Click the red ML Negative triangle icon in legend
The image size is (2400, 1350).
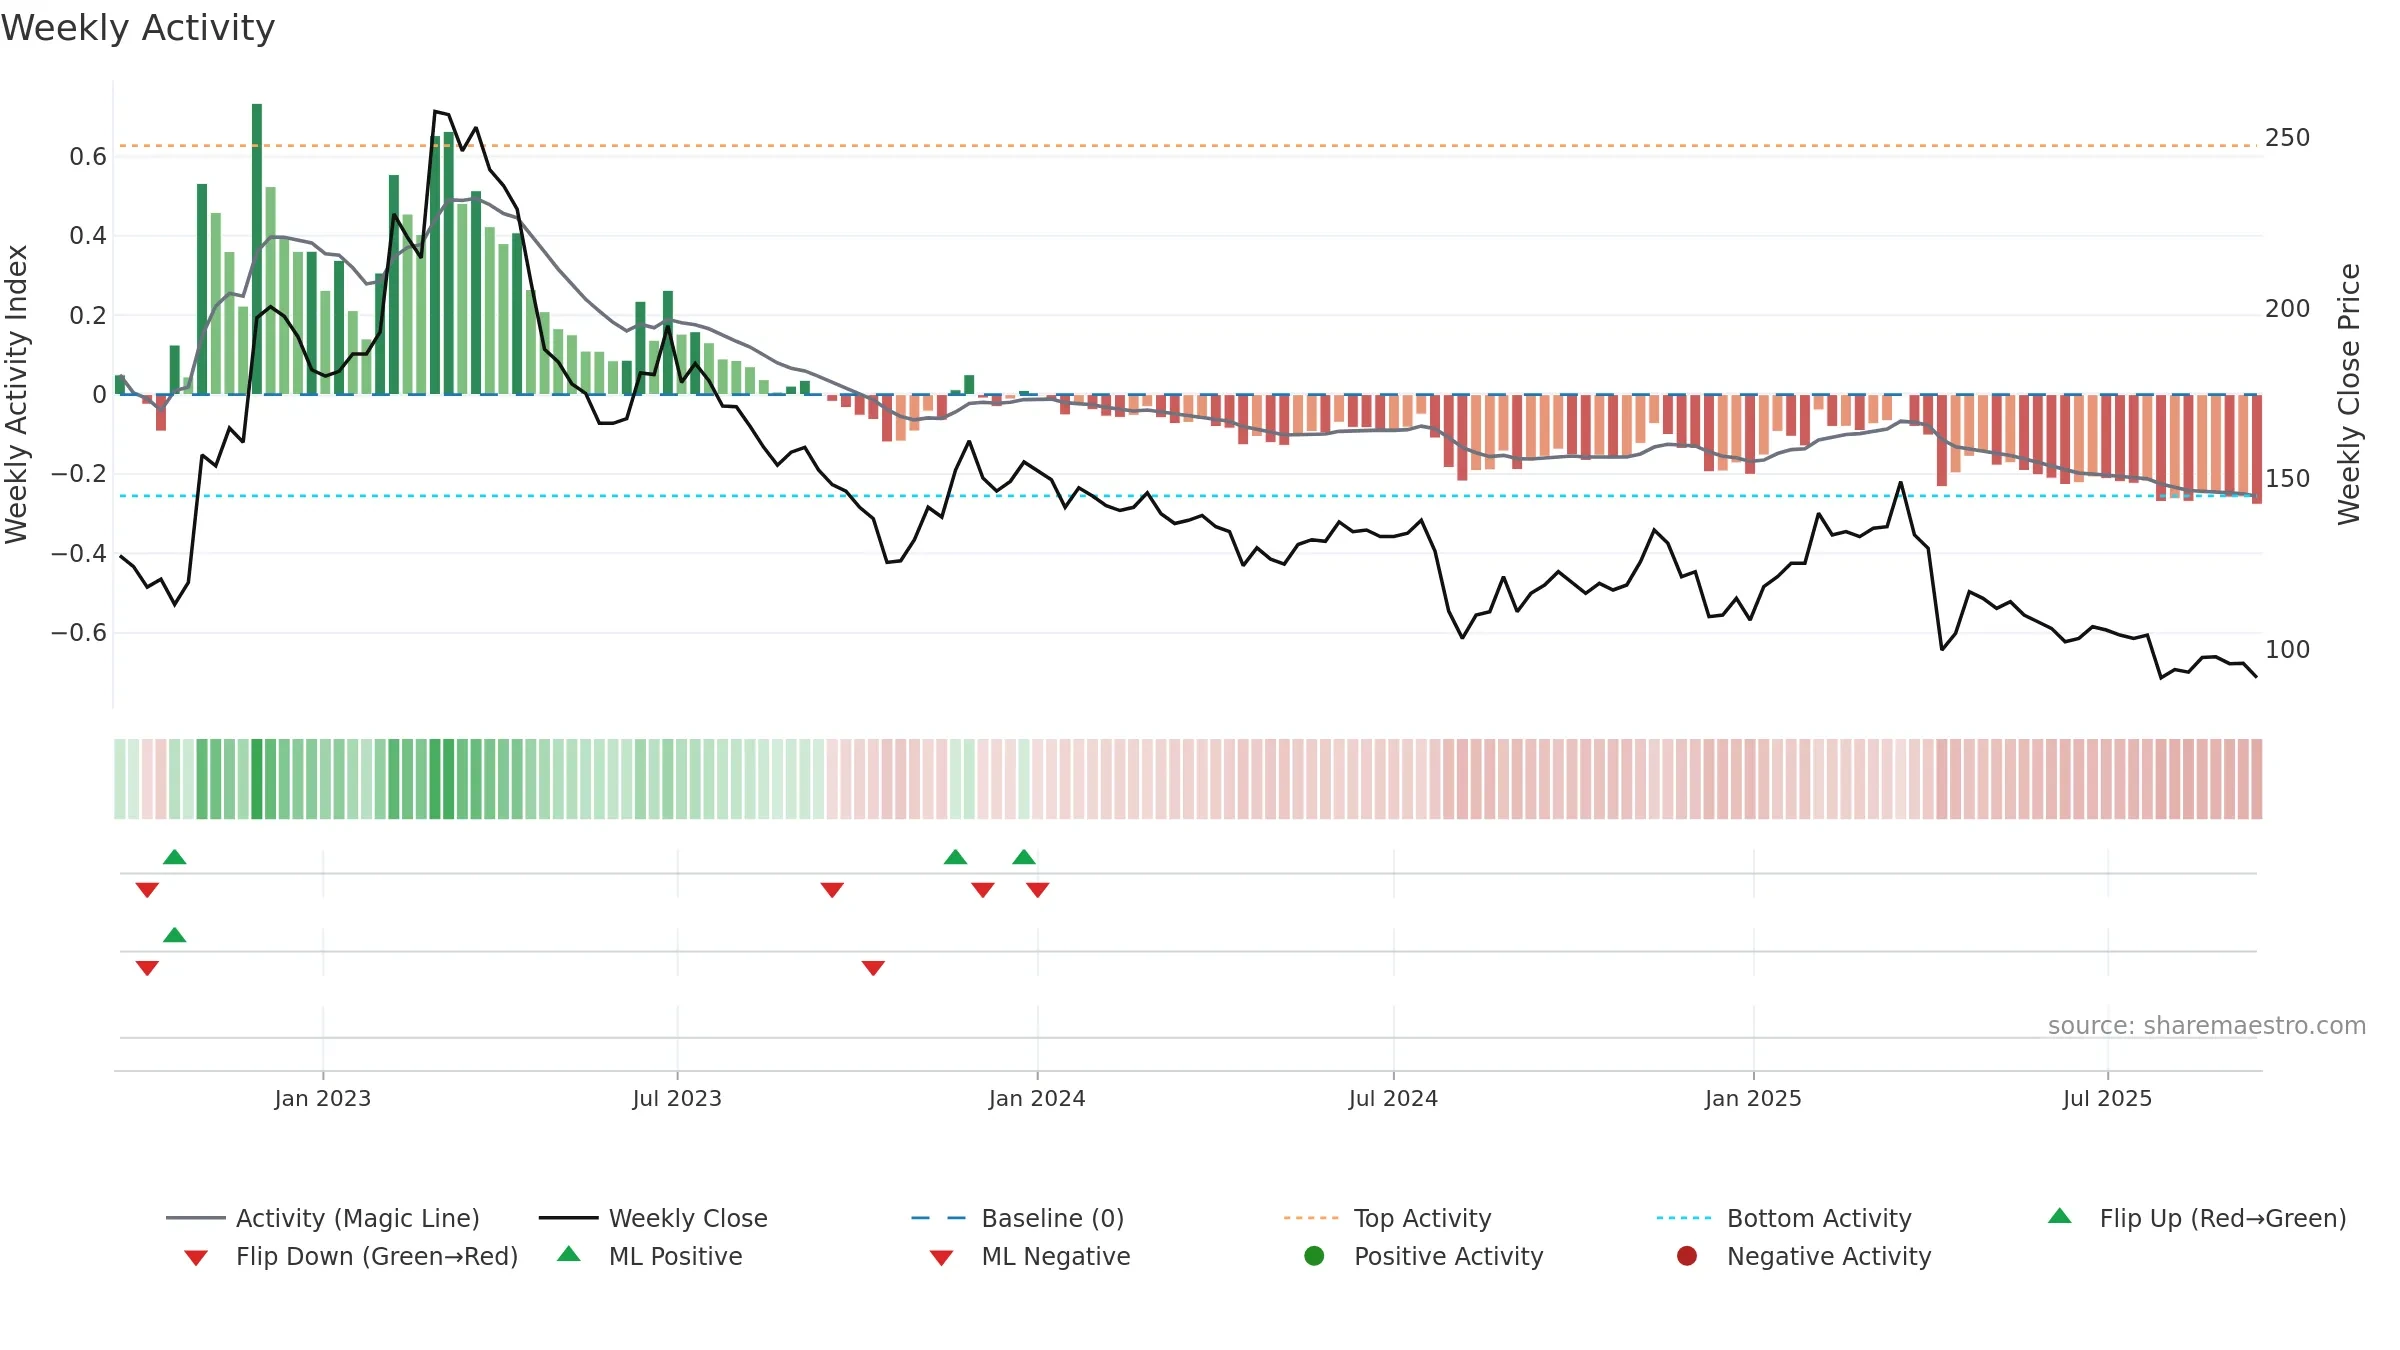(941, 1258)
